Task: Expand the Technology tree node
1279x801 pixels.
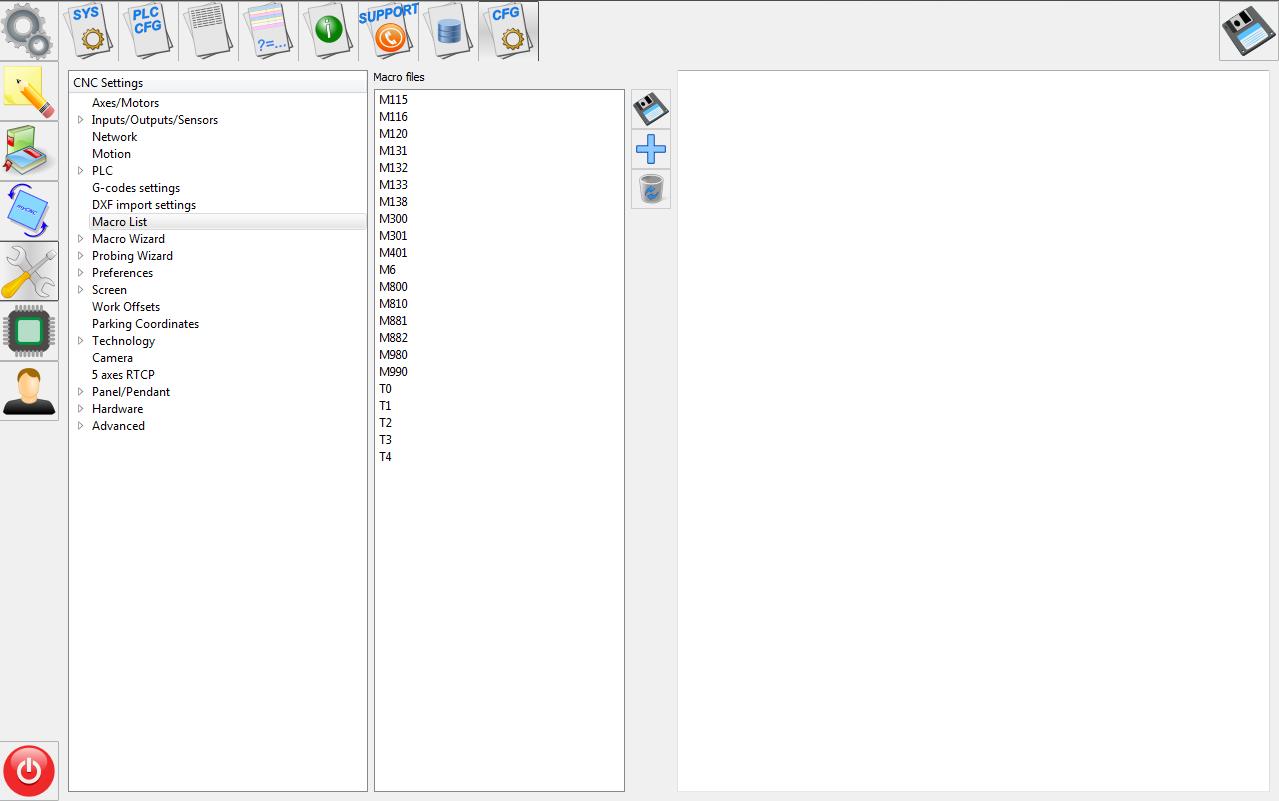Action: 81,341
